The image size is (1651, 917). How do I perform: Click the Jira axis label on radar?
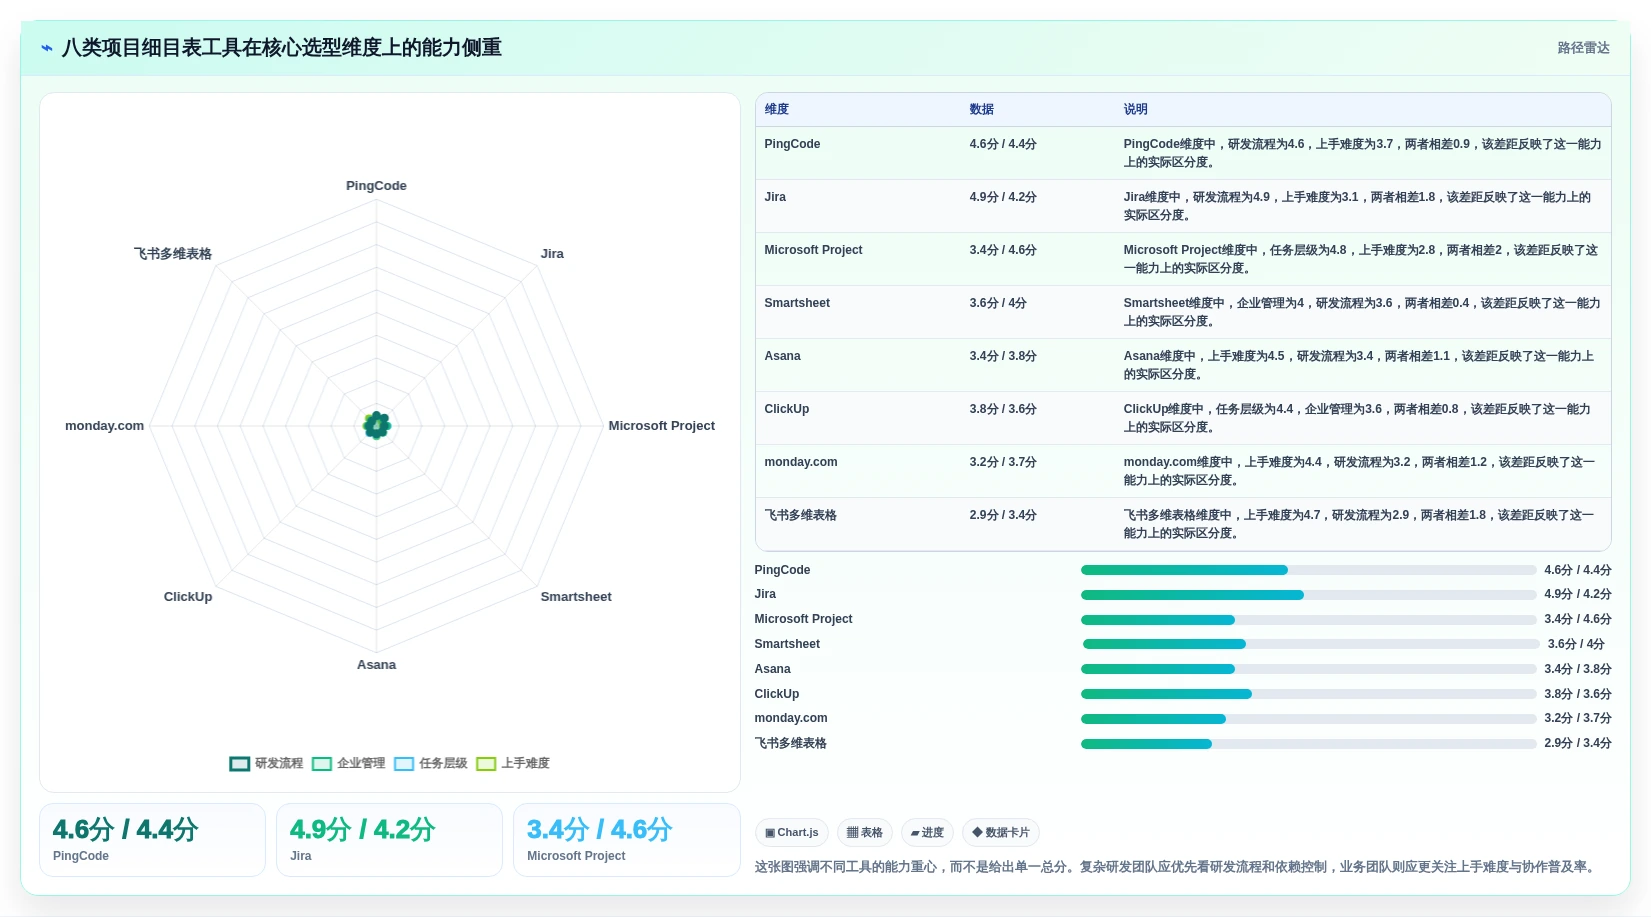[552, 254]
